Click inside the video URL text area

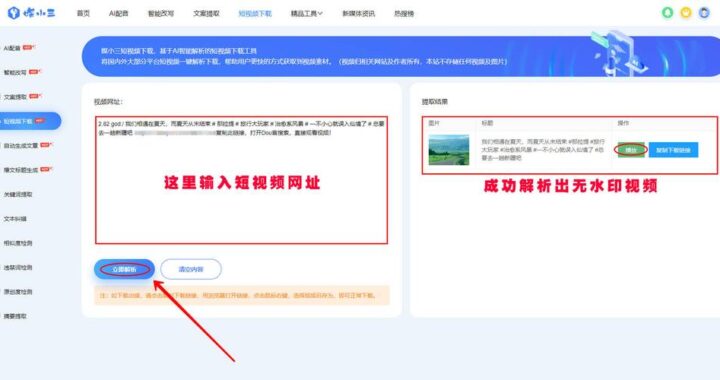242,180
